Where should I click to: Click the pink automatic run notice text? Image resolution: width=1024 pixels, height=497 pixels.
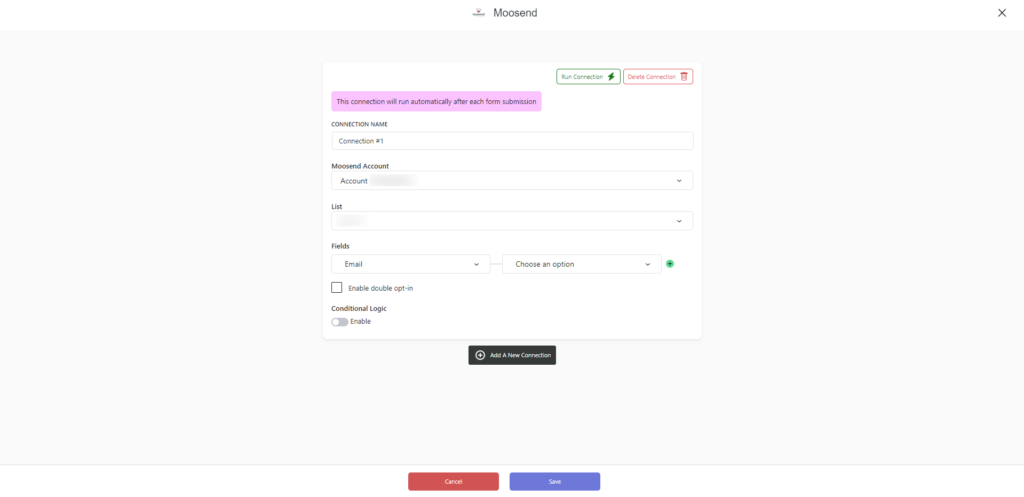(436, 101)
